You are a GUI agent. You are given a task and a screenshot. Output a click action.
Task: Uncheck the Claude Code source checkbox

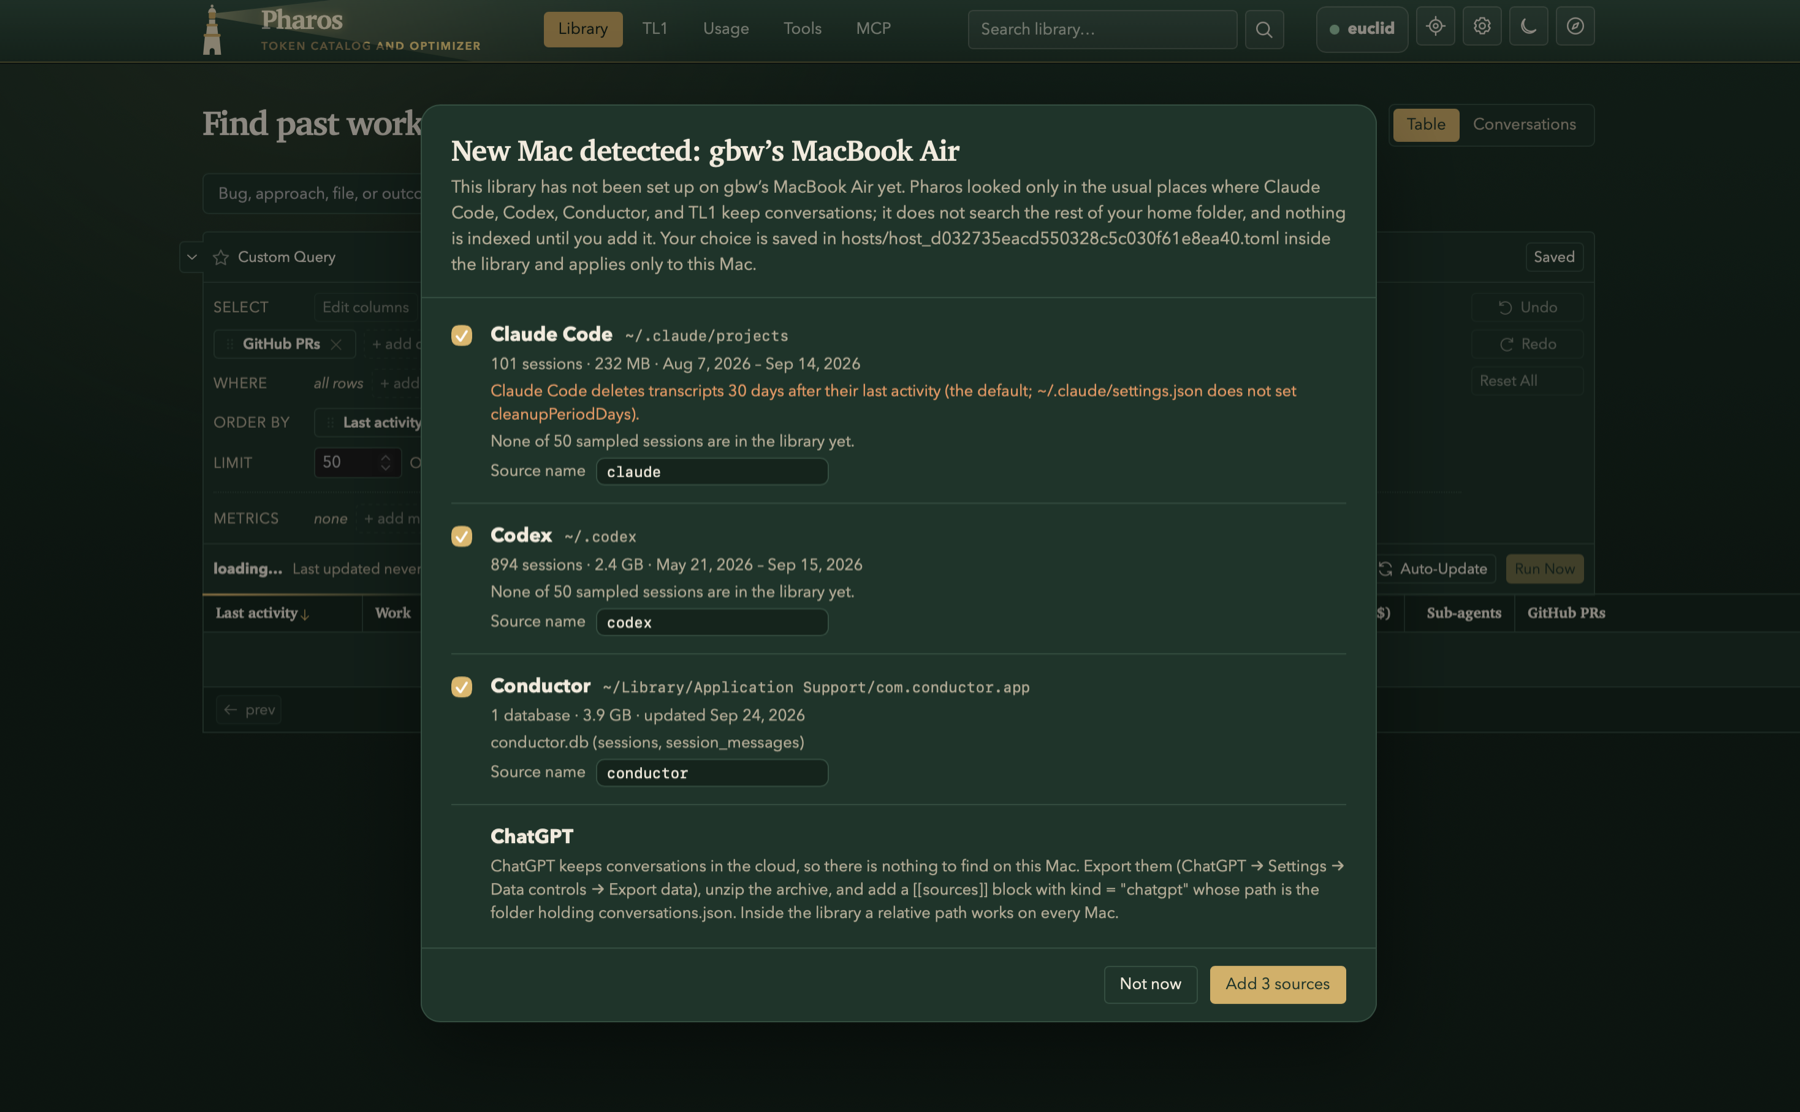[x=462, y=335]
